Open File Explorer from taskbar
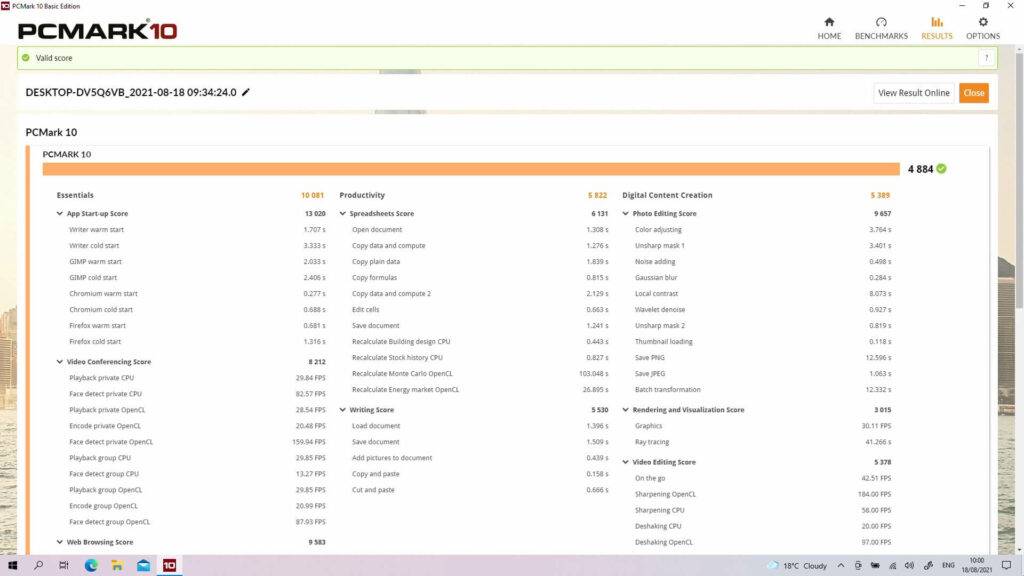This screenshot has width=1024, height=576. (x=117, y=566)
